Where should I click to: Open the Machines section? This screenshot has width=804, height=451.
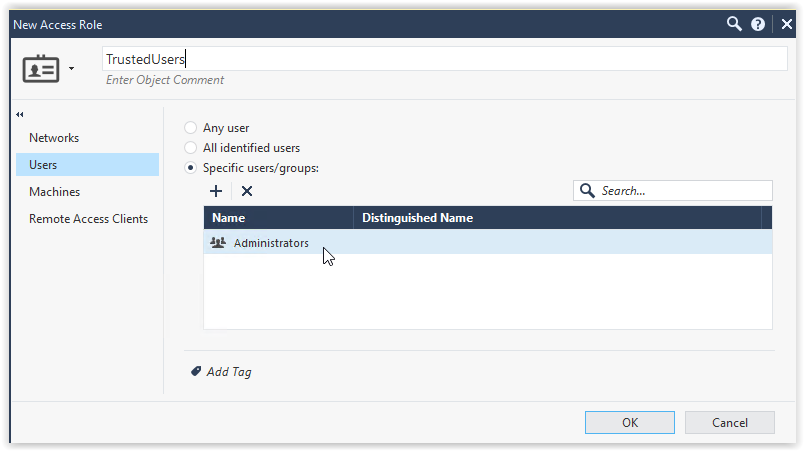click(54, 192)
